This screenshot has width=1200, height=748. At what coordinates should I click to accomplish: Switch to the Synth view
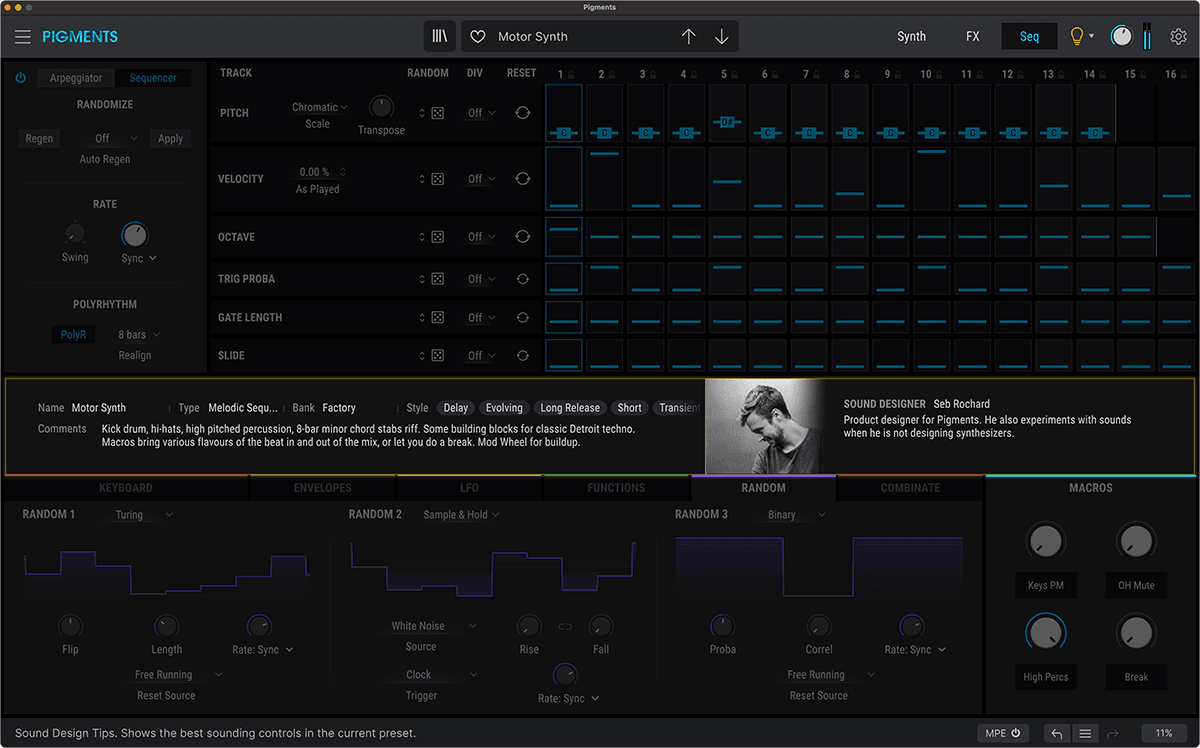[911, 37]
